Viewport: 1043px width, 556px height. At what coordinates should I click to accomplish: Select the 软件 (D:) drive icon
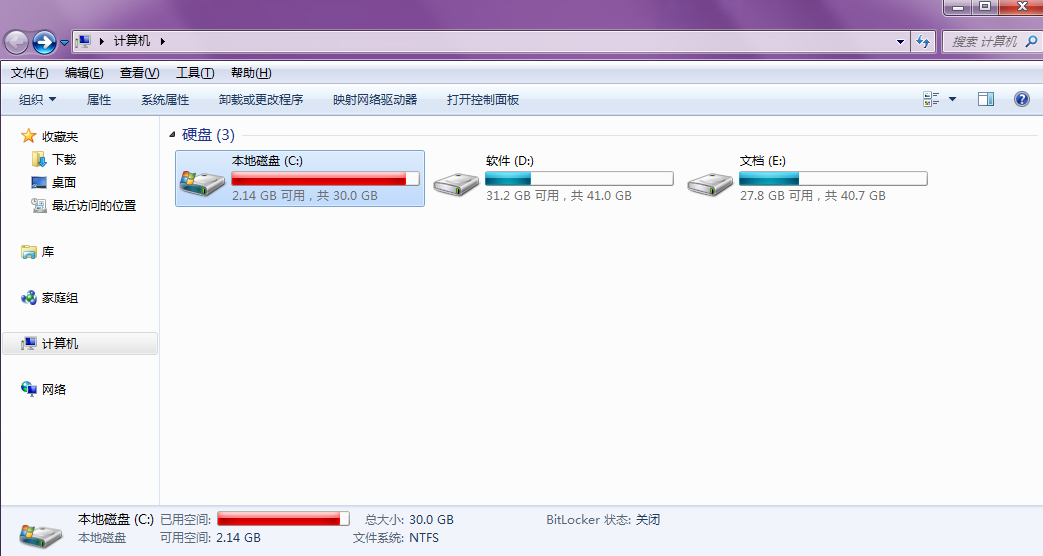pyautogui.click(x=456, y=184)
